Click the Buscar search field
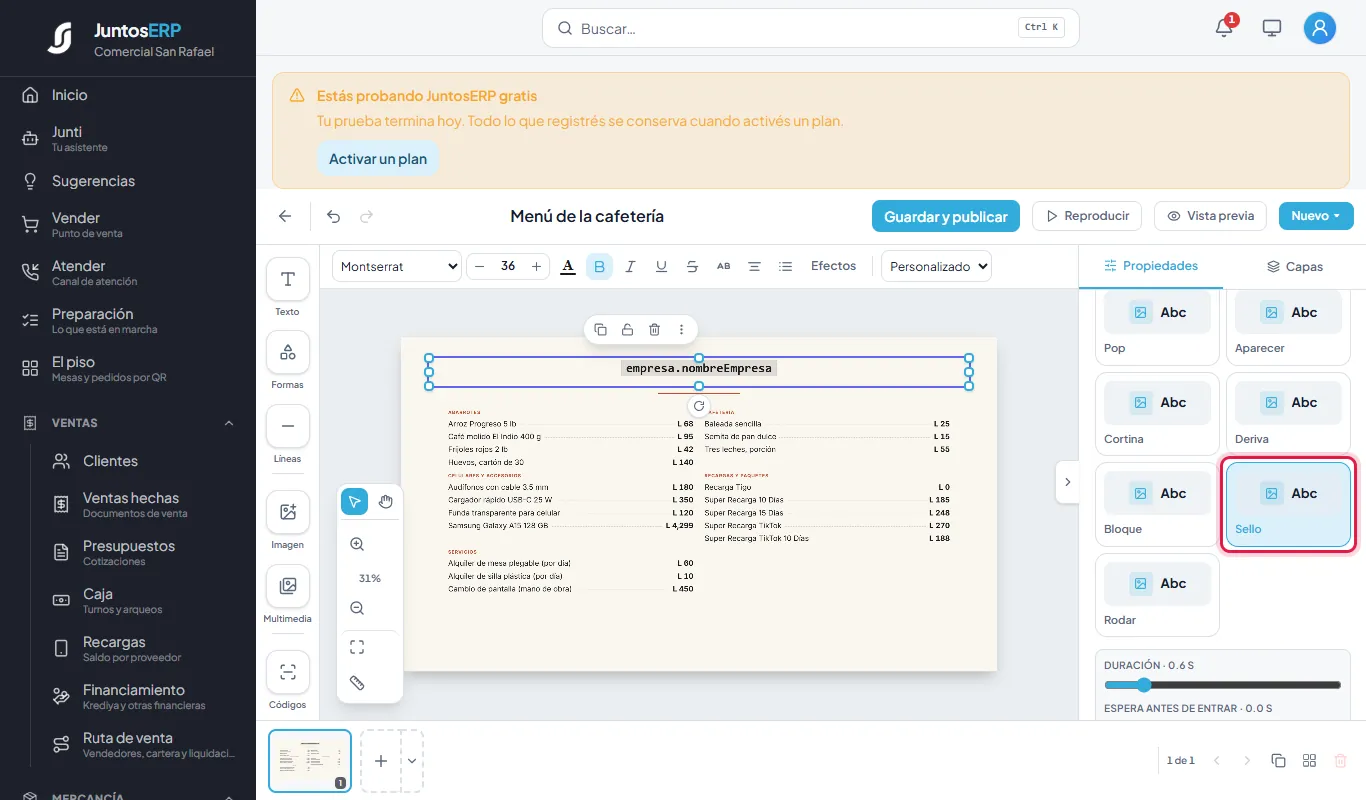 [811, 29]
